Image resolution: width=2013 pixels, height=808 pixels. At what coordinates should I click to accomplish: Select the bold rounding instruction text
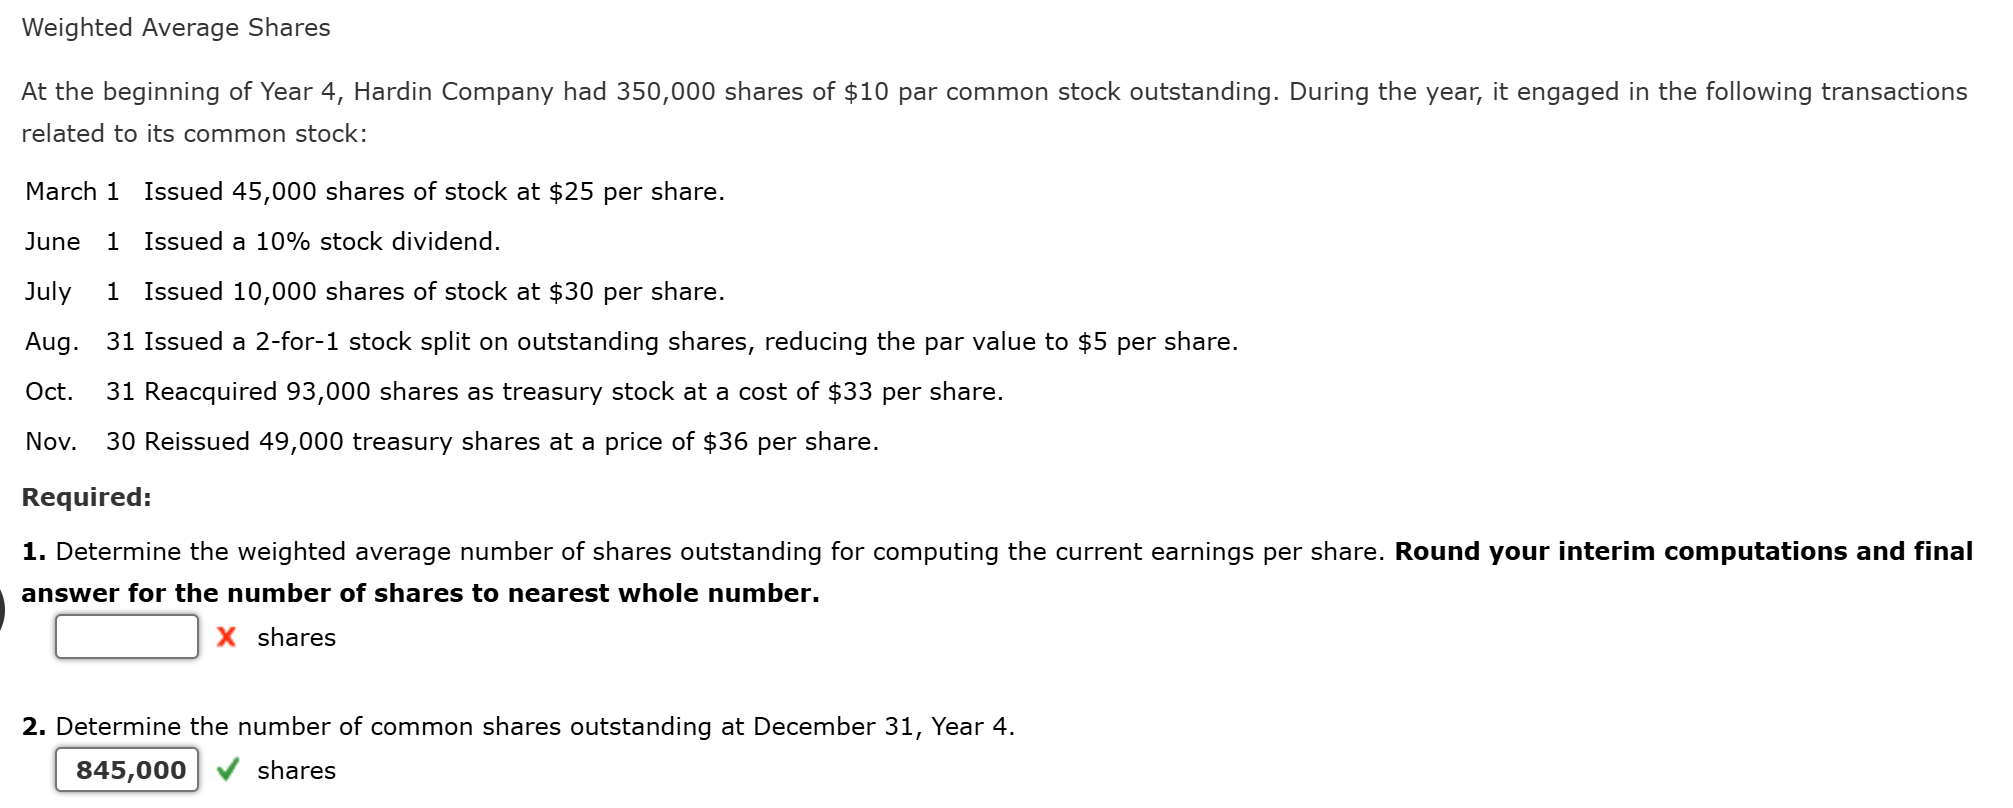pos(420,593)
